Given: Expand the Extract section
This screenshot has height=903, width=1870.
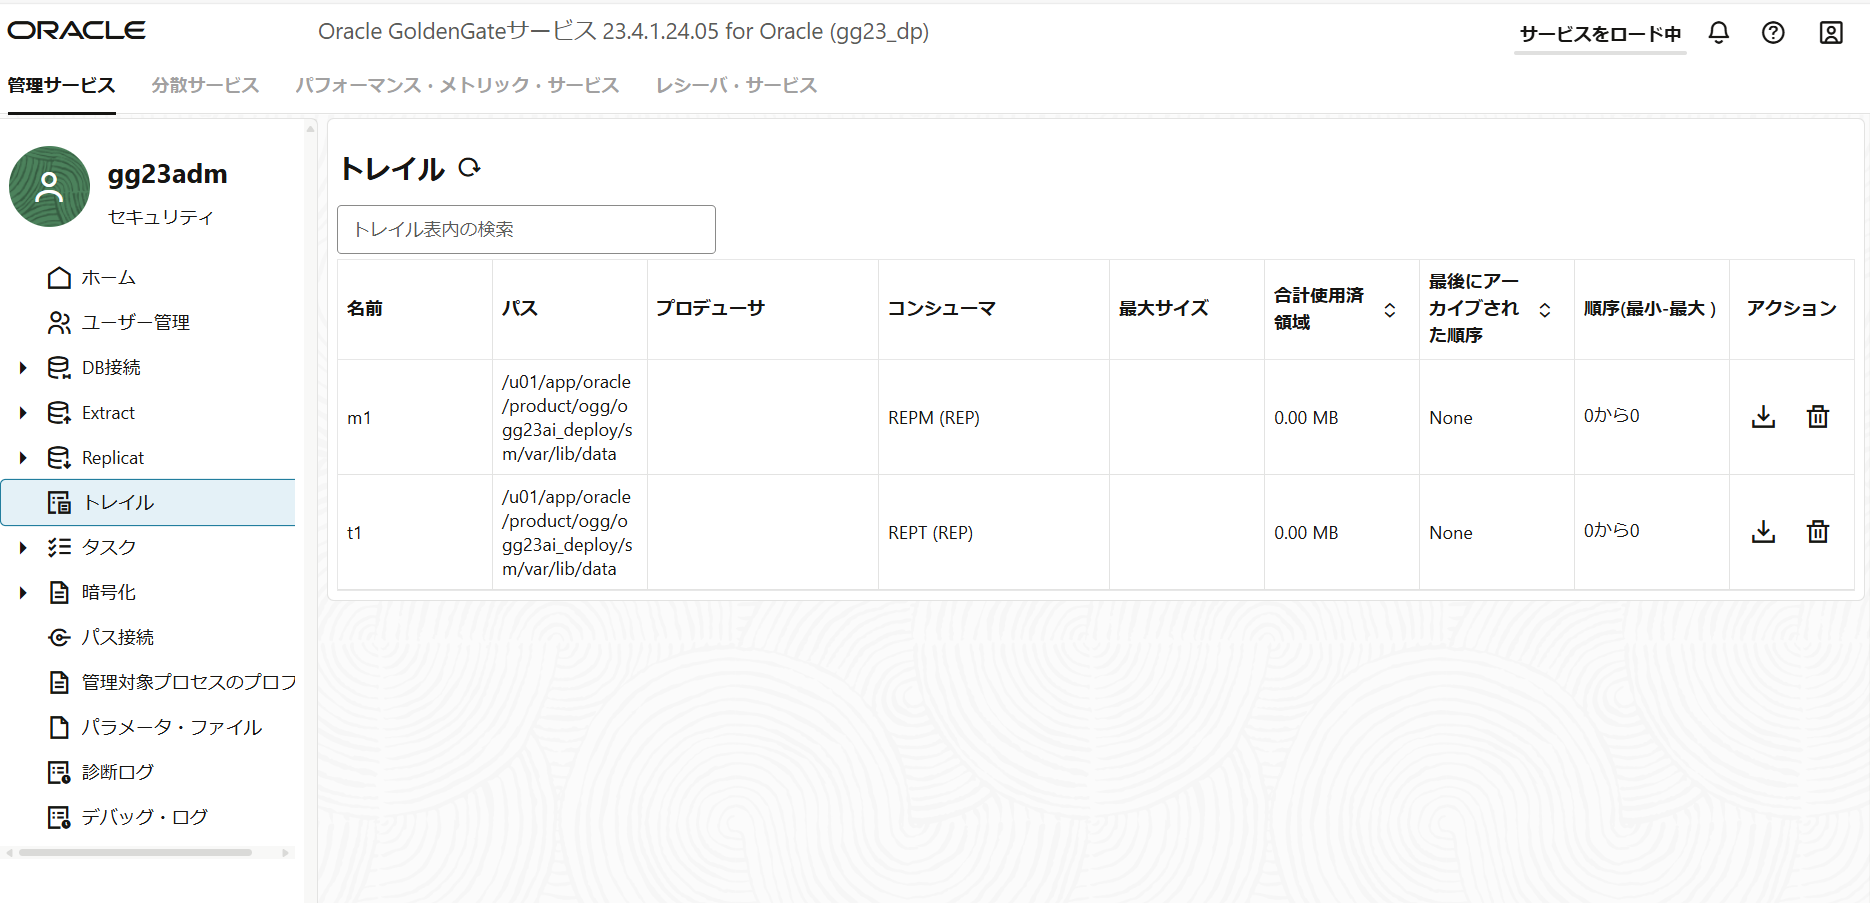Looking at the screenshot, I should (24, 412).
